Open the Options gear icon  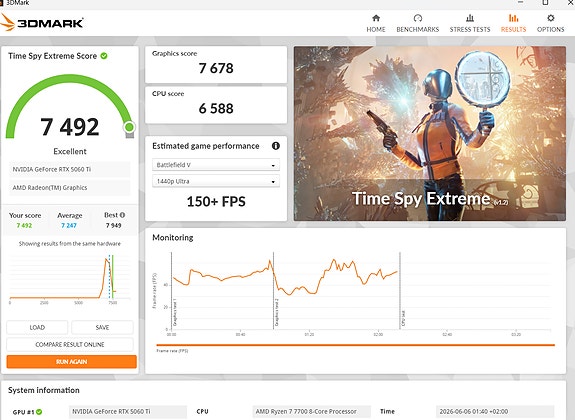550,18
